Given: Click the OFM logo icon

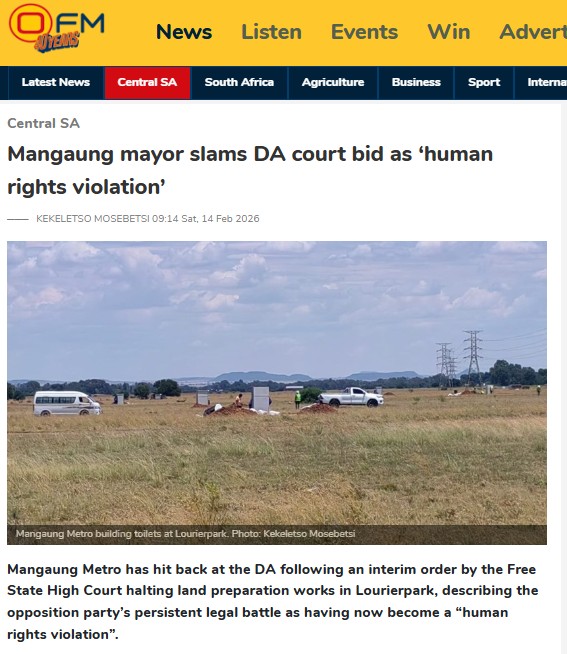Looking at the screenshot, I should [56, 28].
